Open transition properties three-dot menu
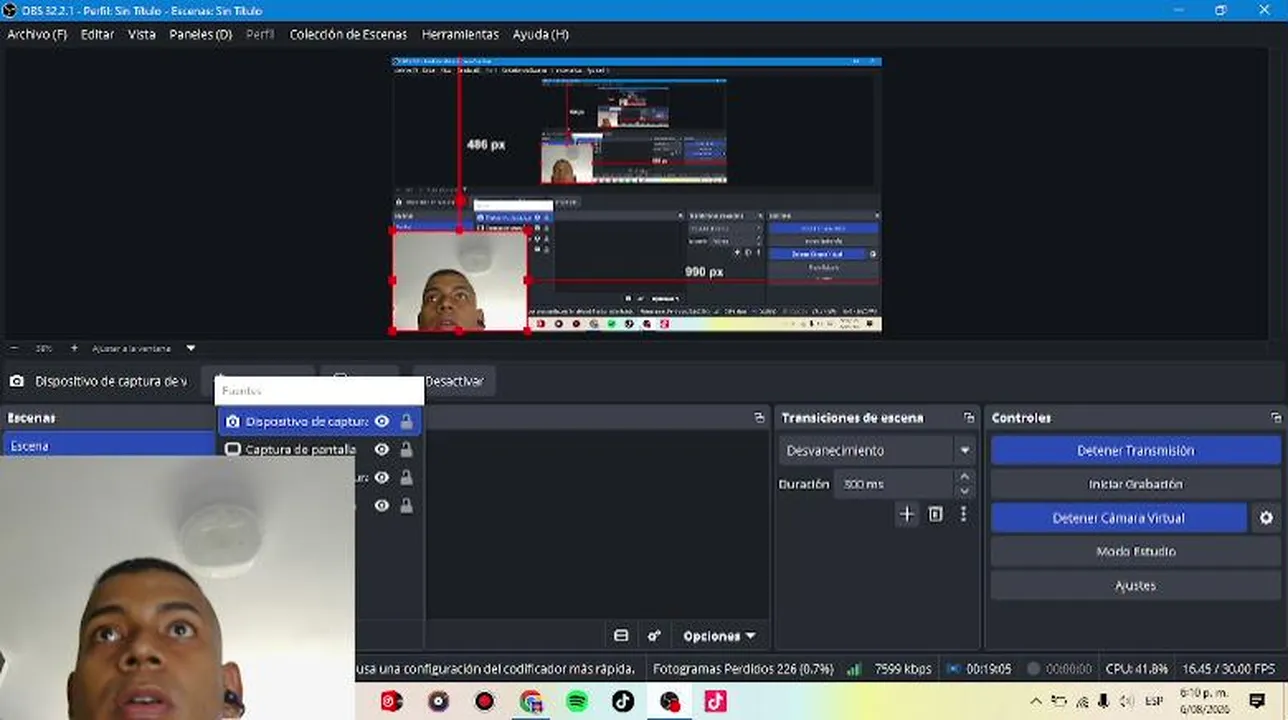The width and height of the screenshot is (1288, 720). coord(963,514)
